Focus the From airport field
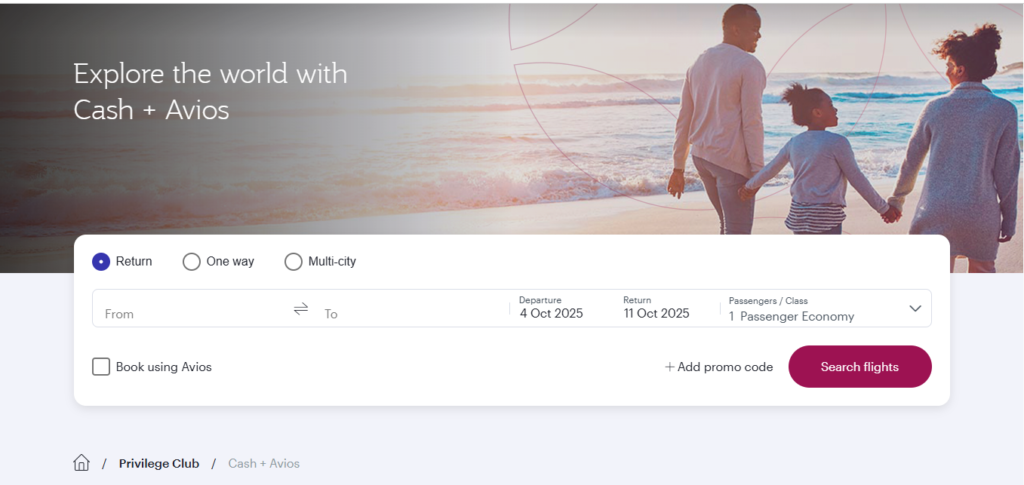The image size is (1024, 485). click(190, 313)
